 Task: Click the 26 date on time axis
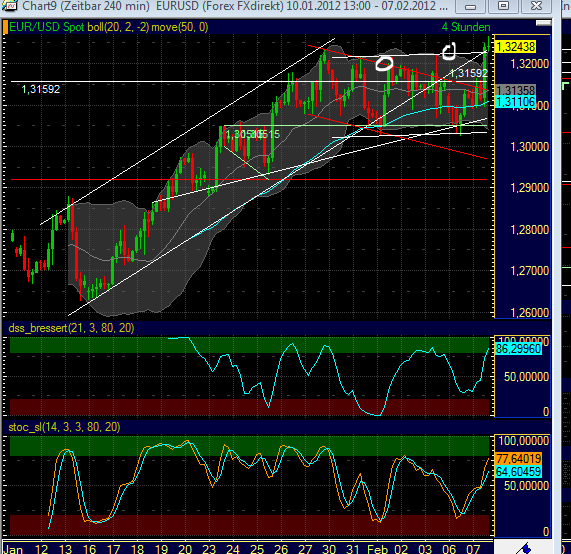(x=281, y=549)
